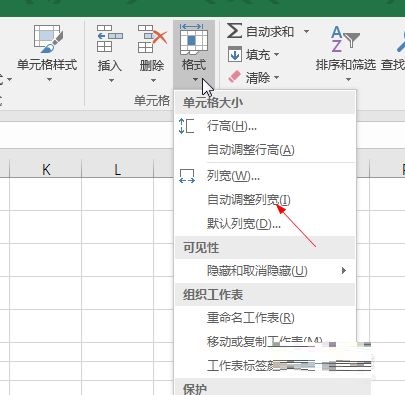This screenshot has width=405, height=395.
Task: Click the Format (格式) ribbon icon
Action: (x=194, y=39)
